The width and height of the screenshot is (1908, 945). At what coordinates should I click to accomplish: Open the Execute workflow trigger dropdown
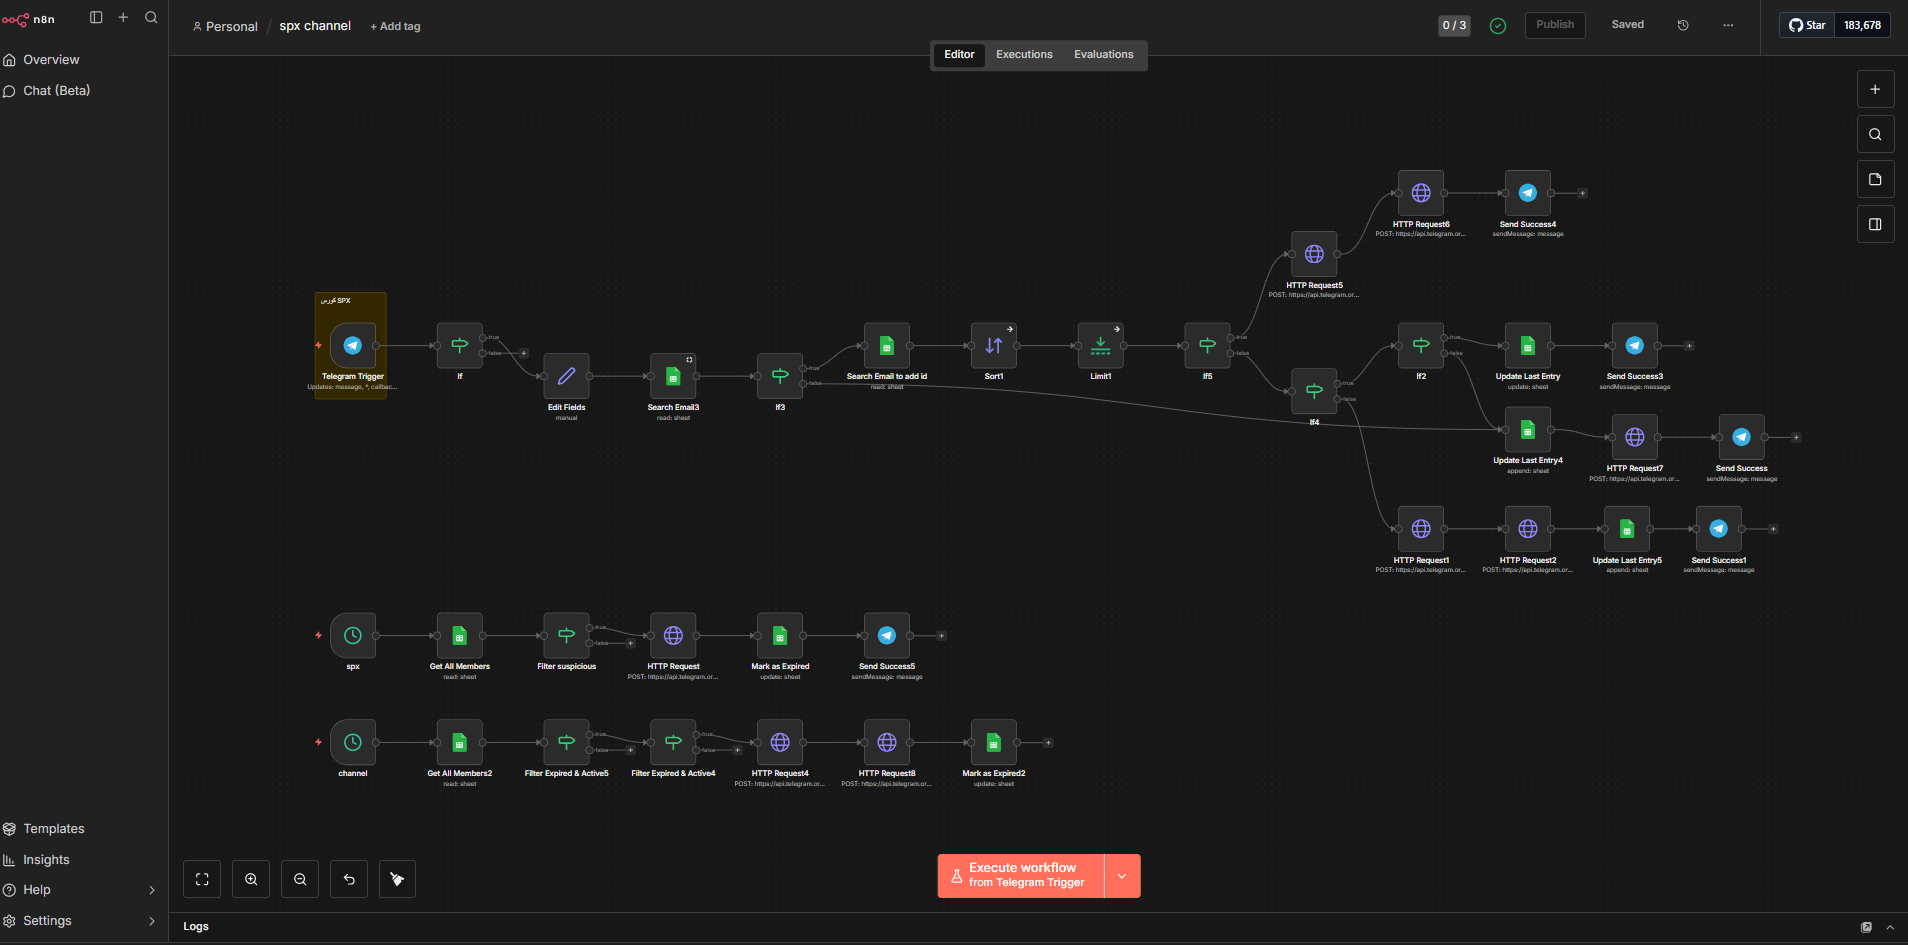click(1122, 876)
